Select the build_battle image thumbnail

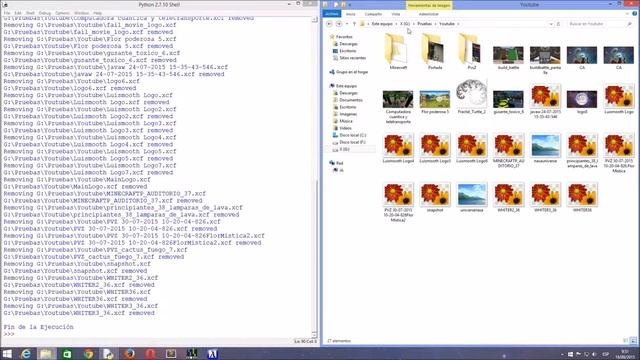(x=508, y=55)
